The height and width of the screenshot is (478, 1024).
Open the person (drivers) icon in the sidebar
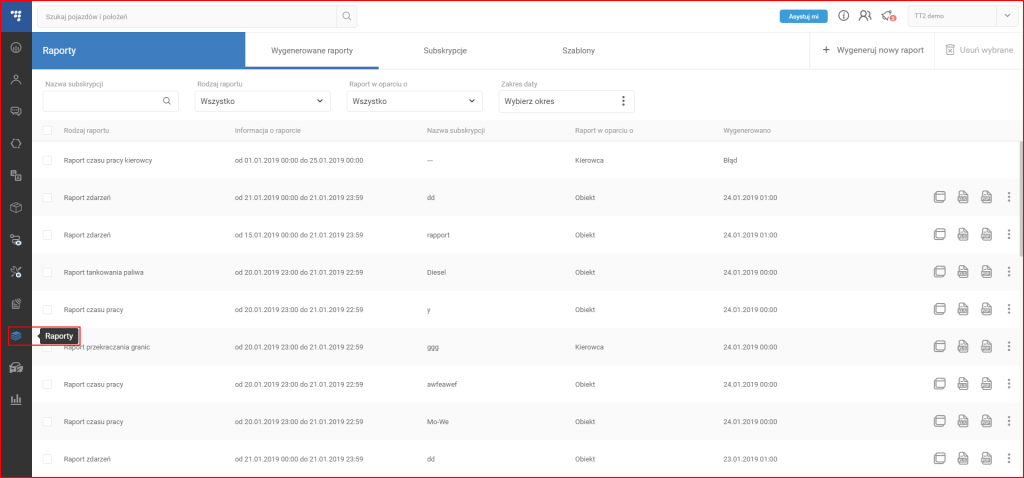16,80
